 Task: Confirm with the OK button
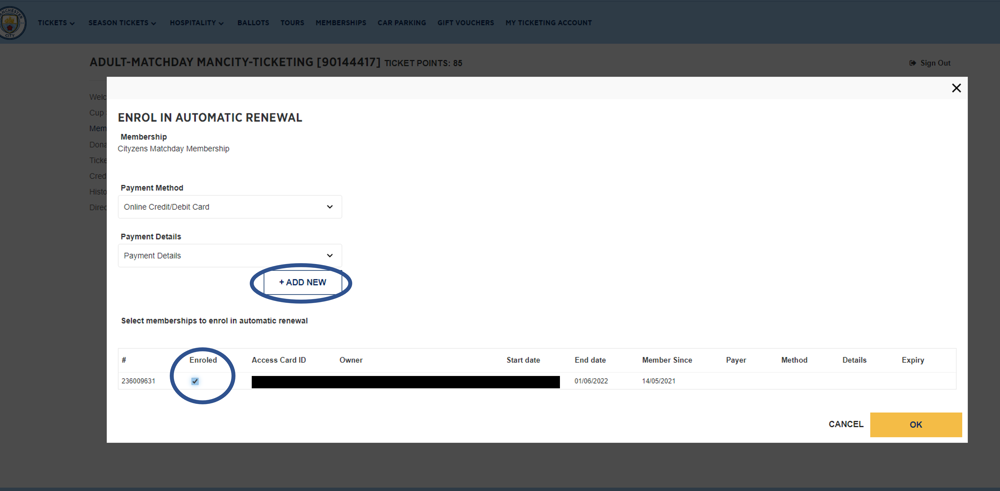(x=916, y=425)
